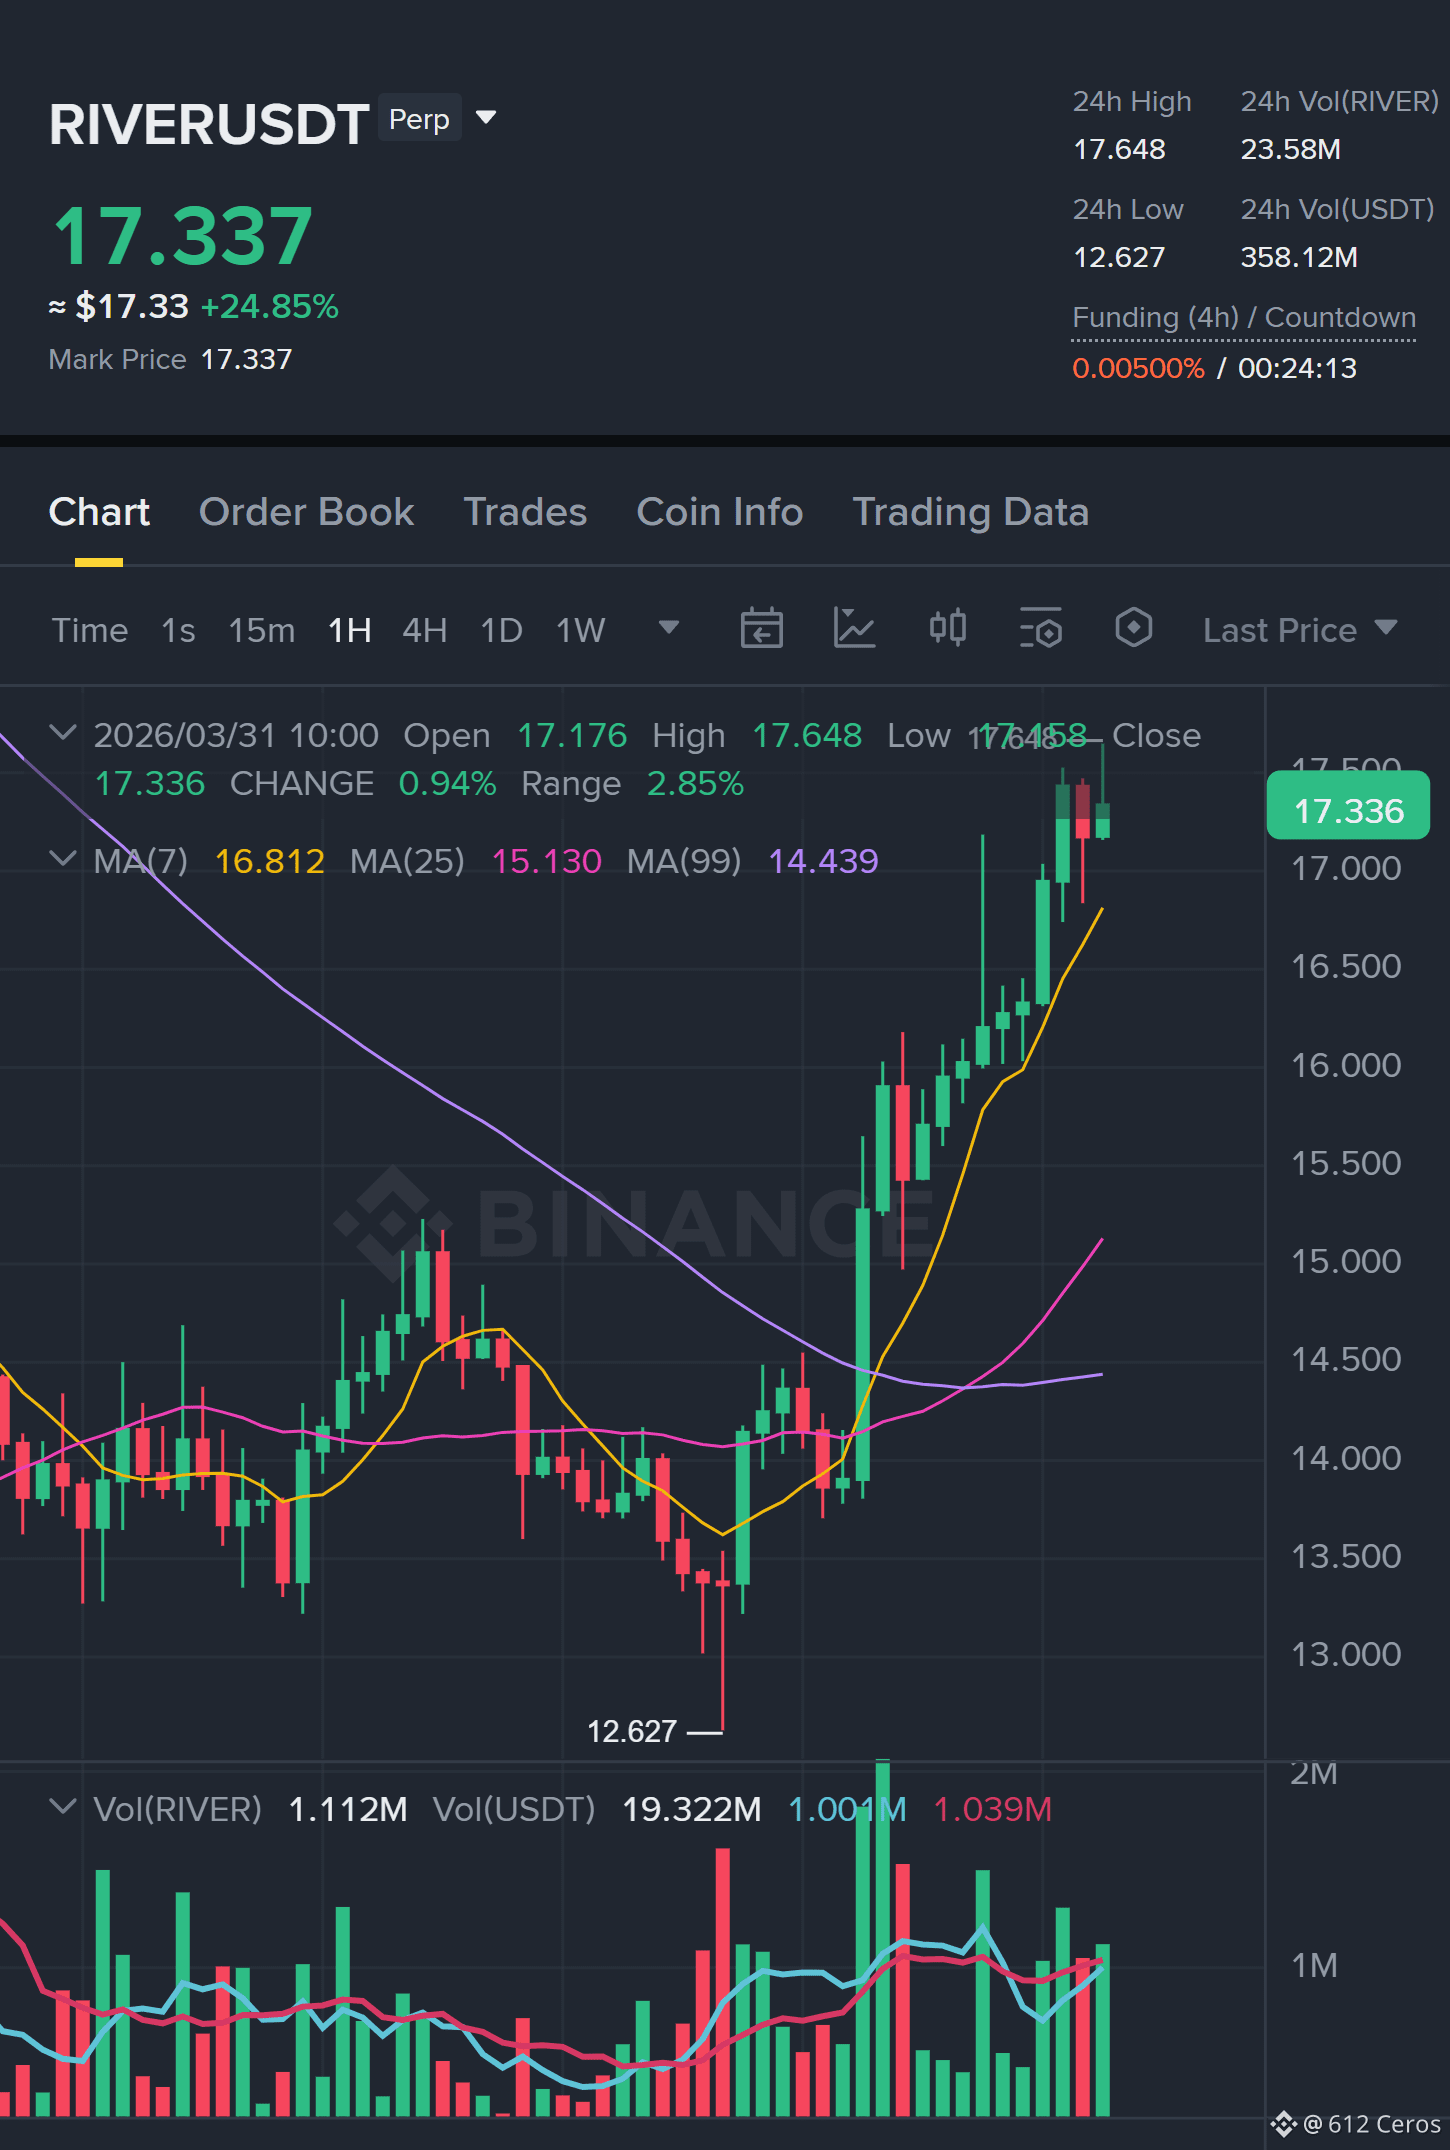This screenshot has width=1450, height=2150.
Task: Collapse the MA indicator legend
Action: 62,859
